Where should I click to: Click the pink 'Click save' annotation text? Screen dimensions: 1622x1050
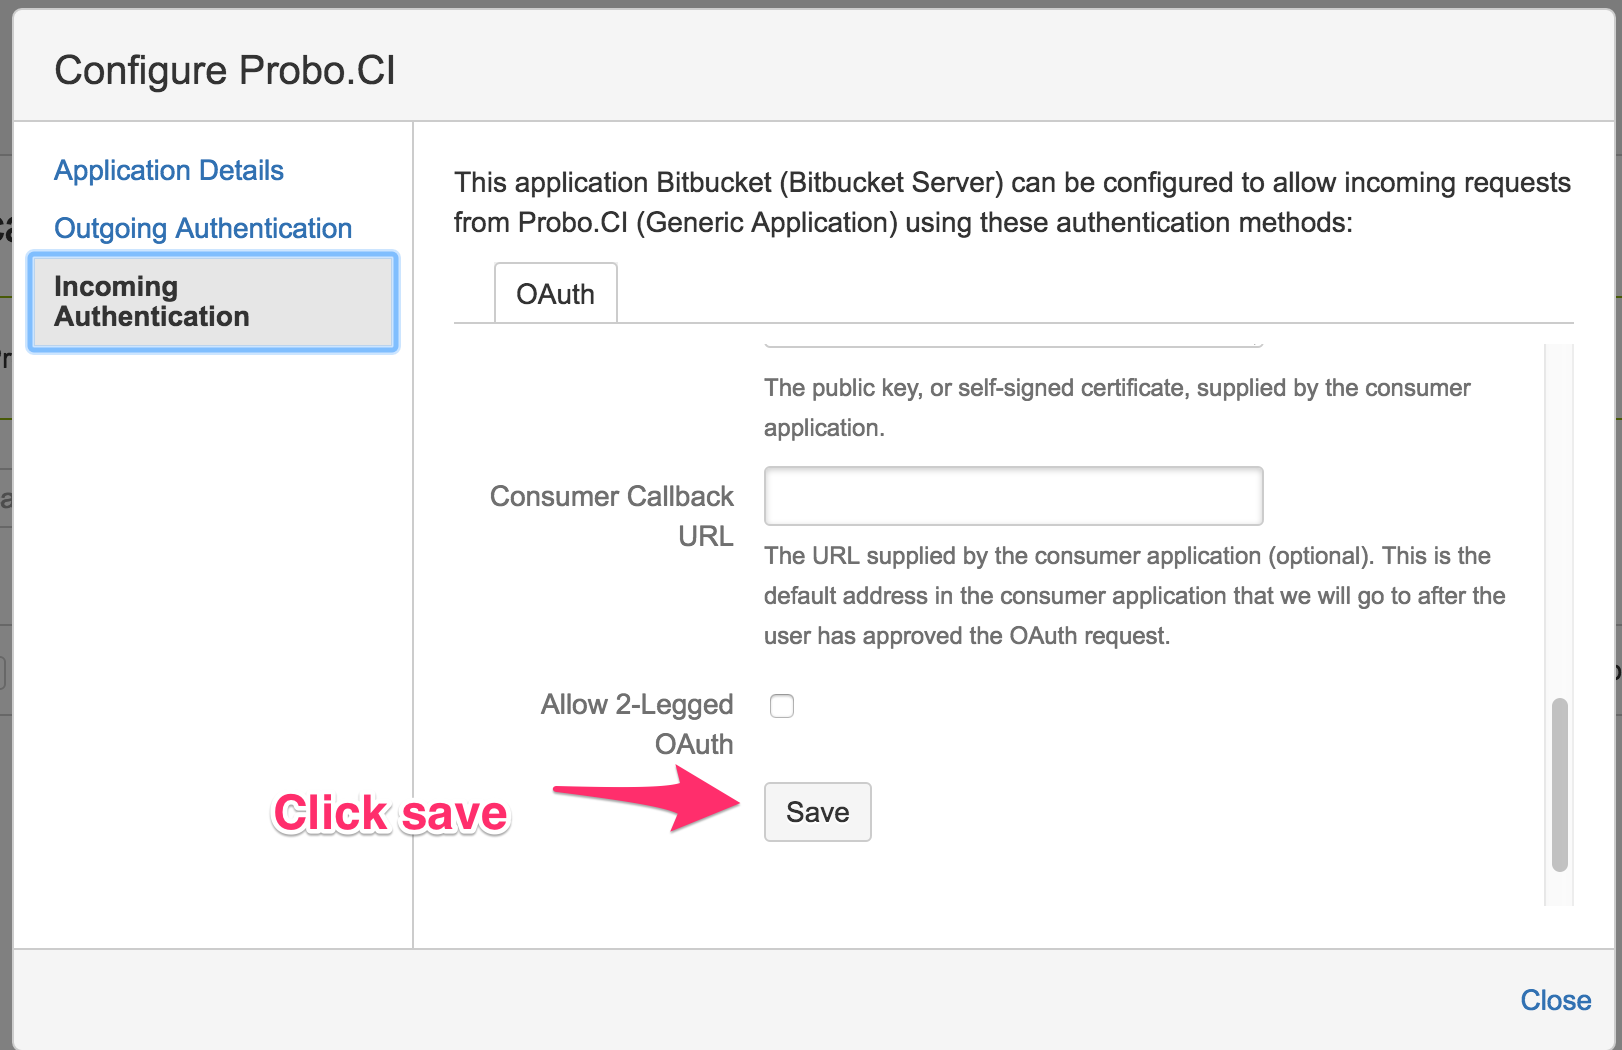click(390, 813)
